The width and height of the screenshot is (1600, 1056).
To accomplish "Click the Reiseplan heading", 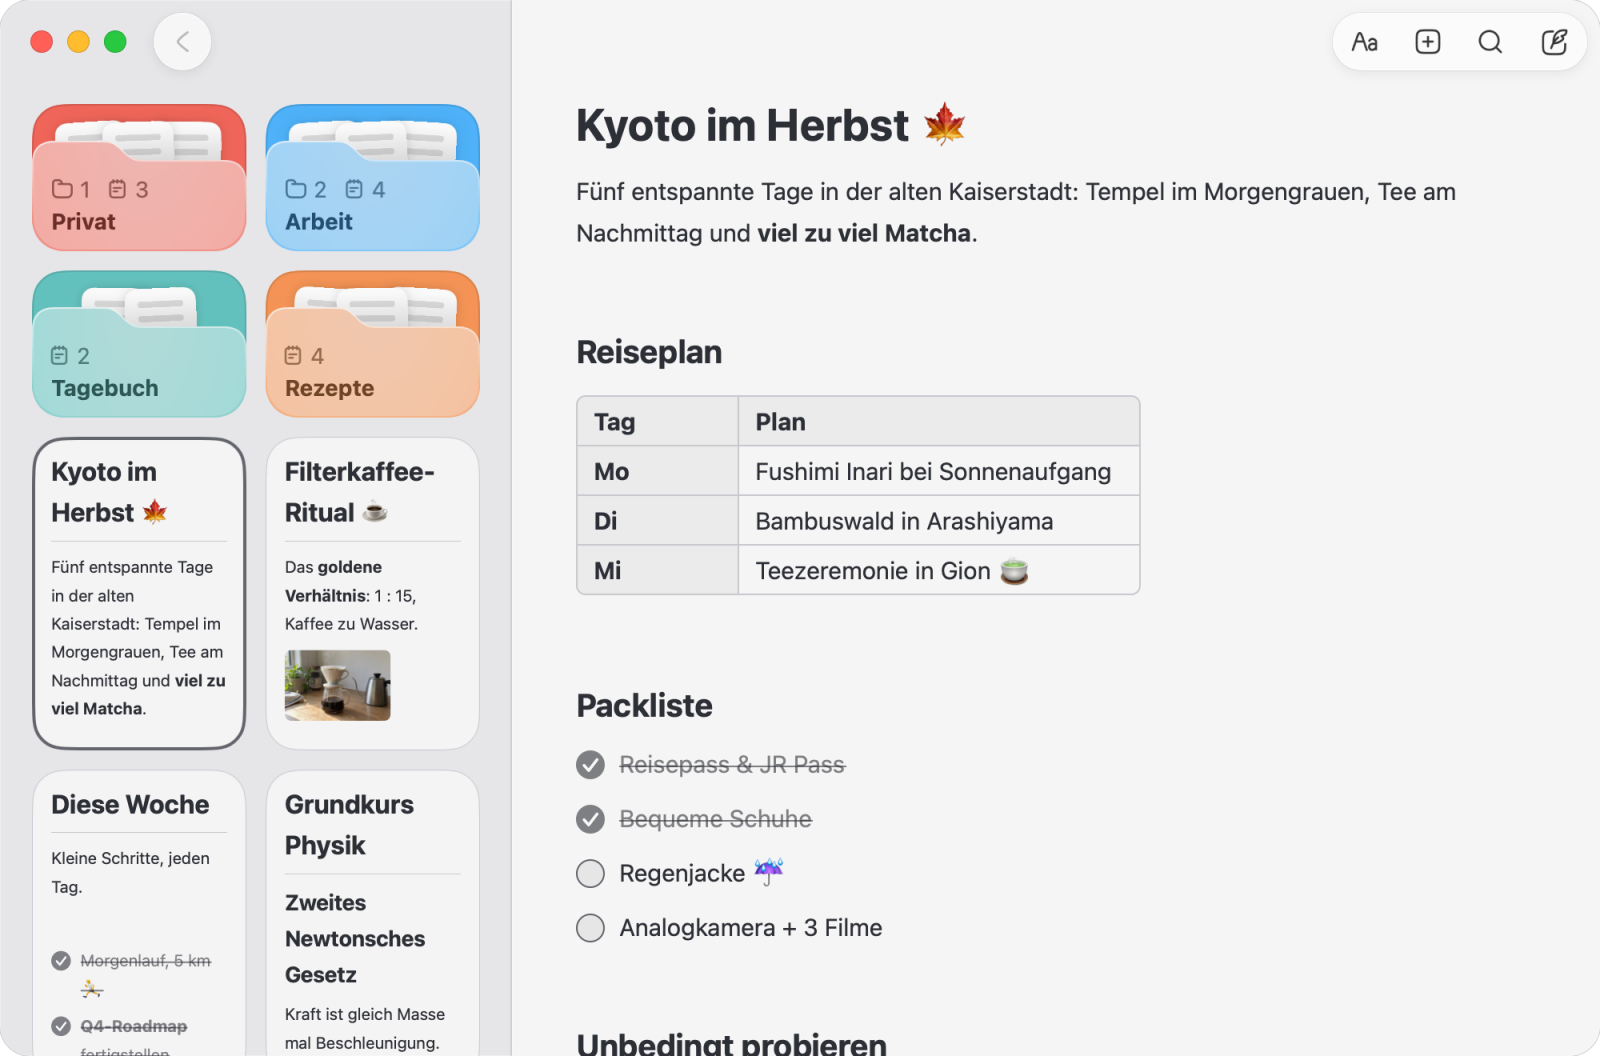I will [x=649, y=352].
